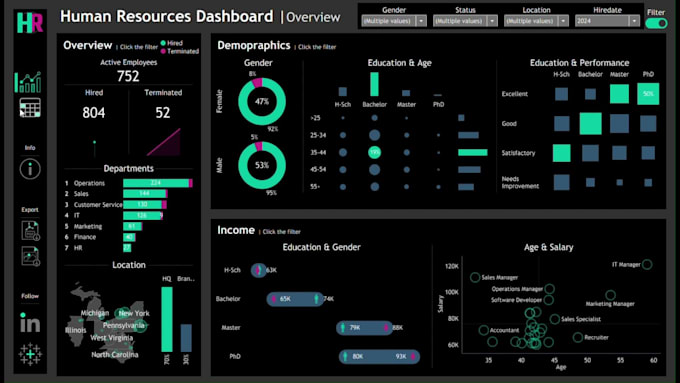Viewport: 680px width, 383px height.
Task: Select the Terminated legend marker
Action: [x=163, y=51]
